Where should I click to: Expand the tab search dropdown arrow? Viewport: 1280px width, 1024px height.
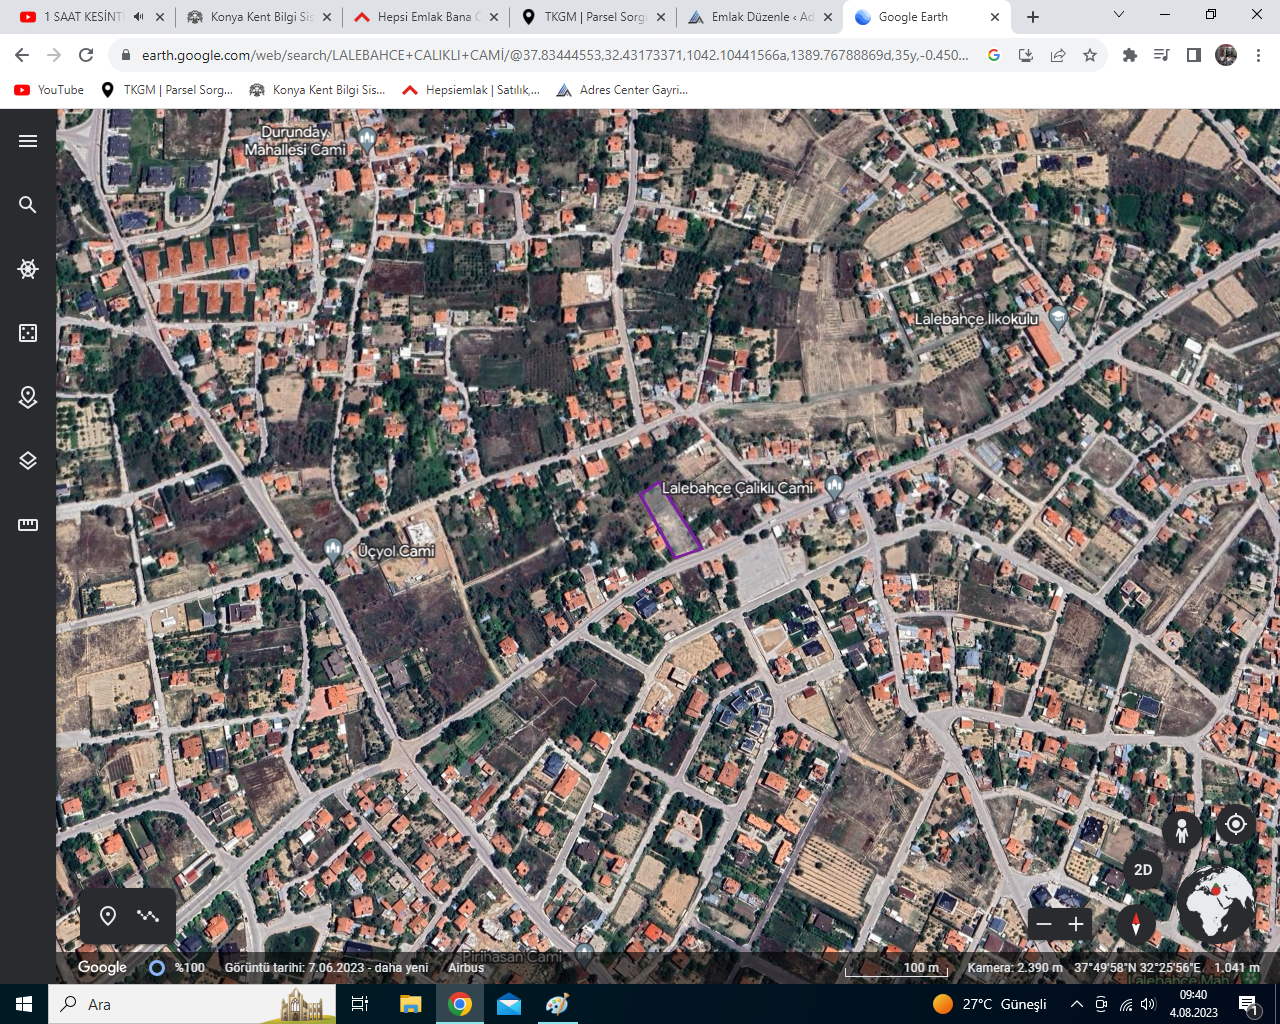point(1119,15)
